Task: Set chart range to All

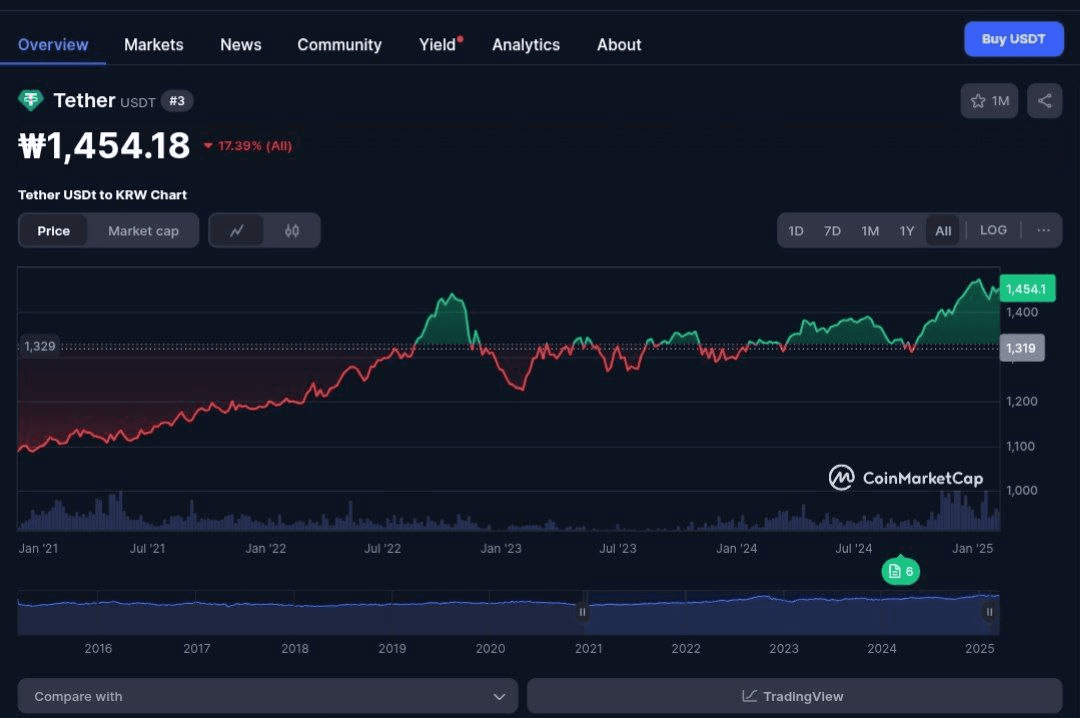Action: pyautogui.click(x=943, y=231)
